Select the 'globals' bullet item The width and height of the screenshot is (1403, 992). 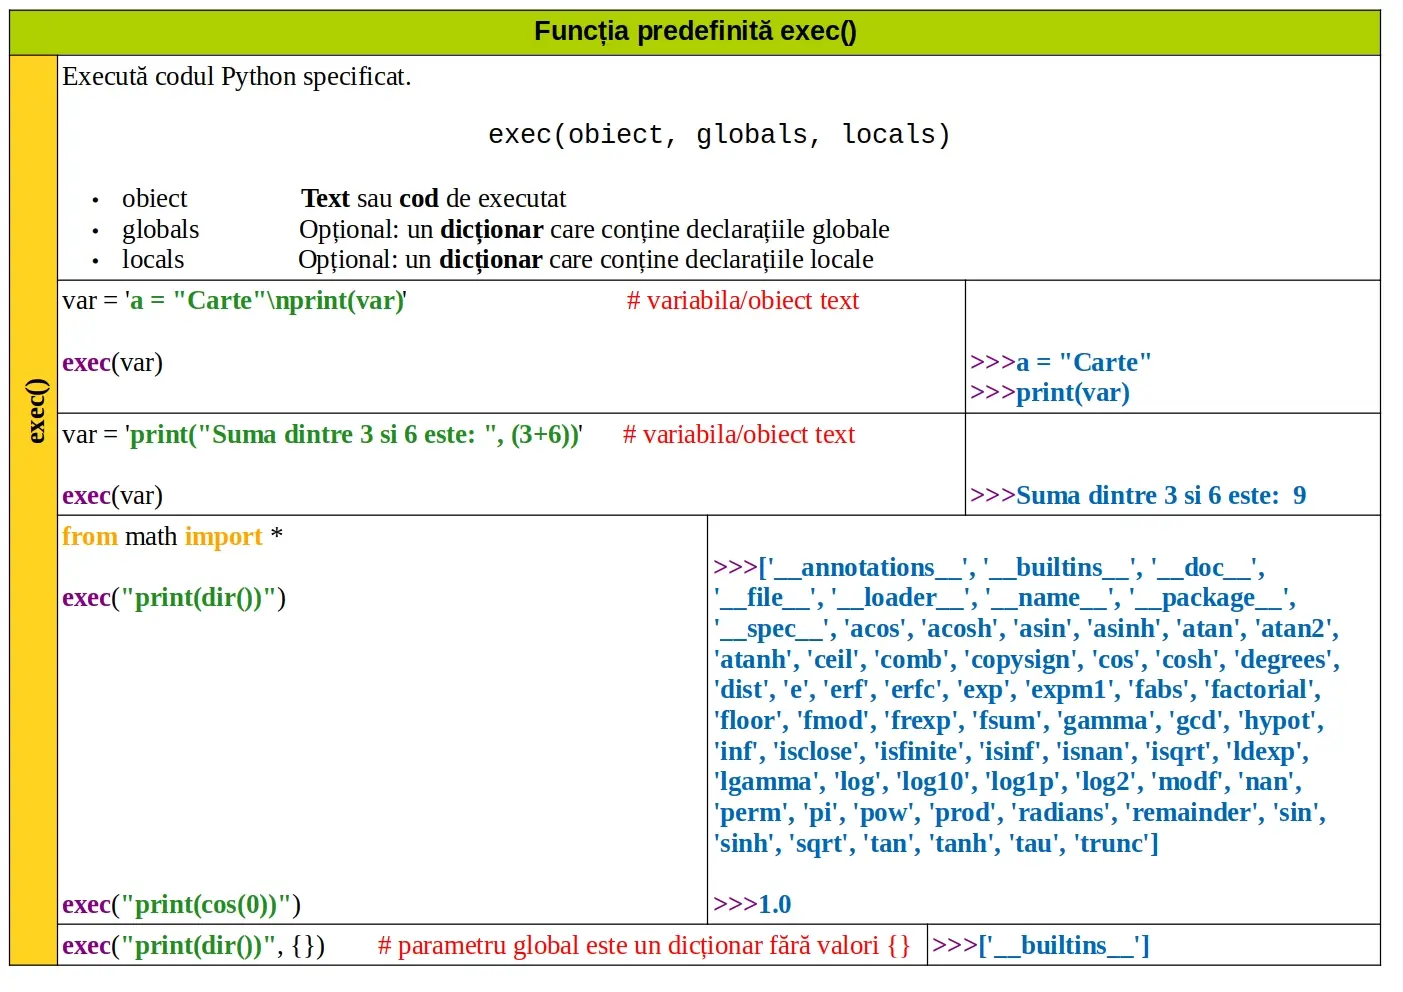pyautogui.click(x=160, y=230)
